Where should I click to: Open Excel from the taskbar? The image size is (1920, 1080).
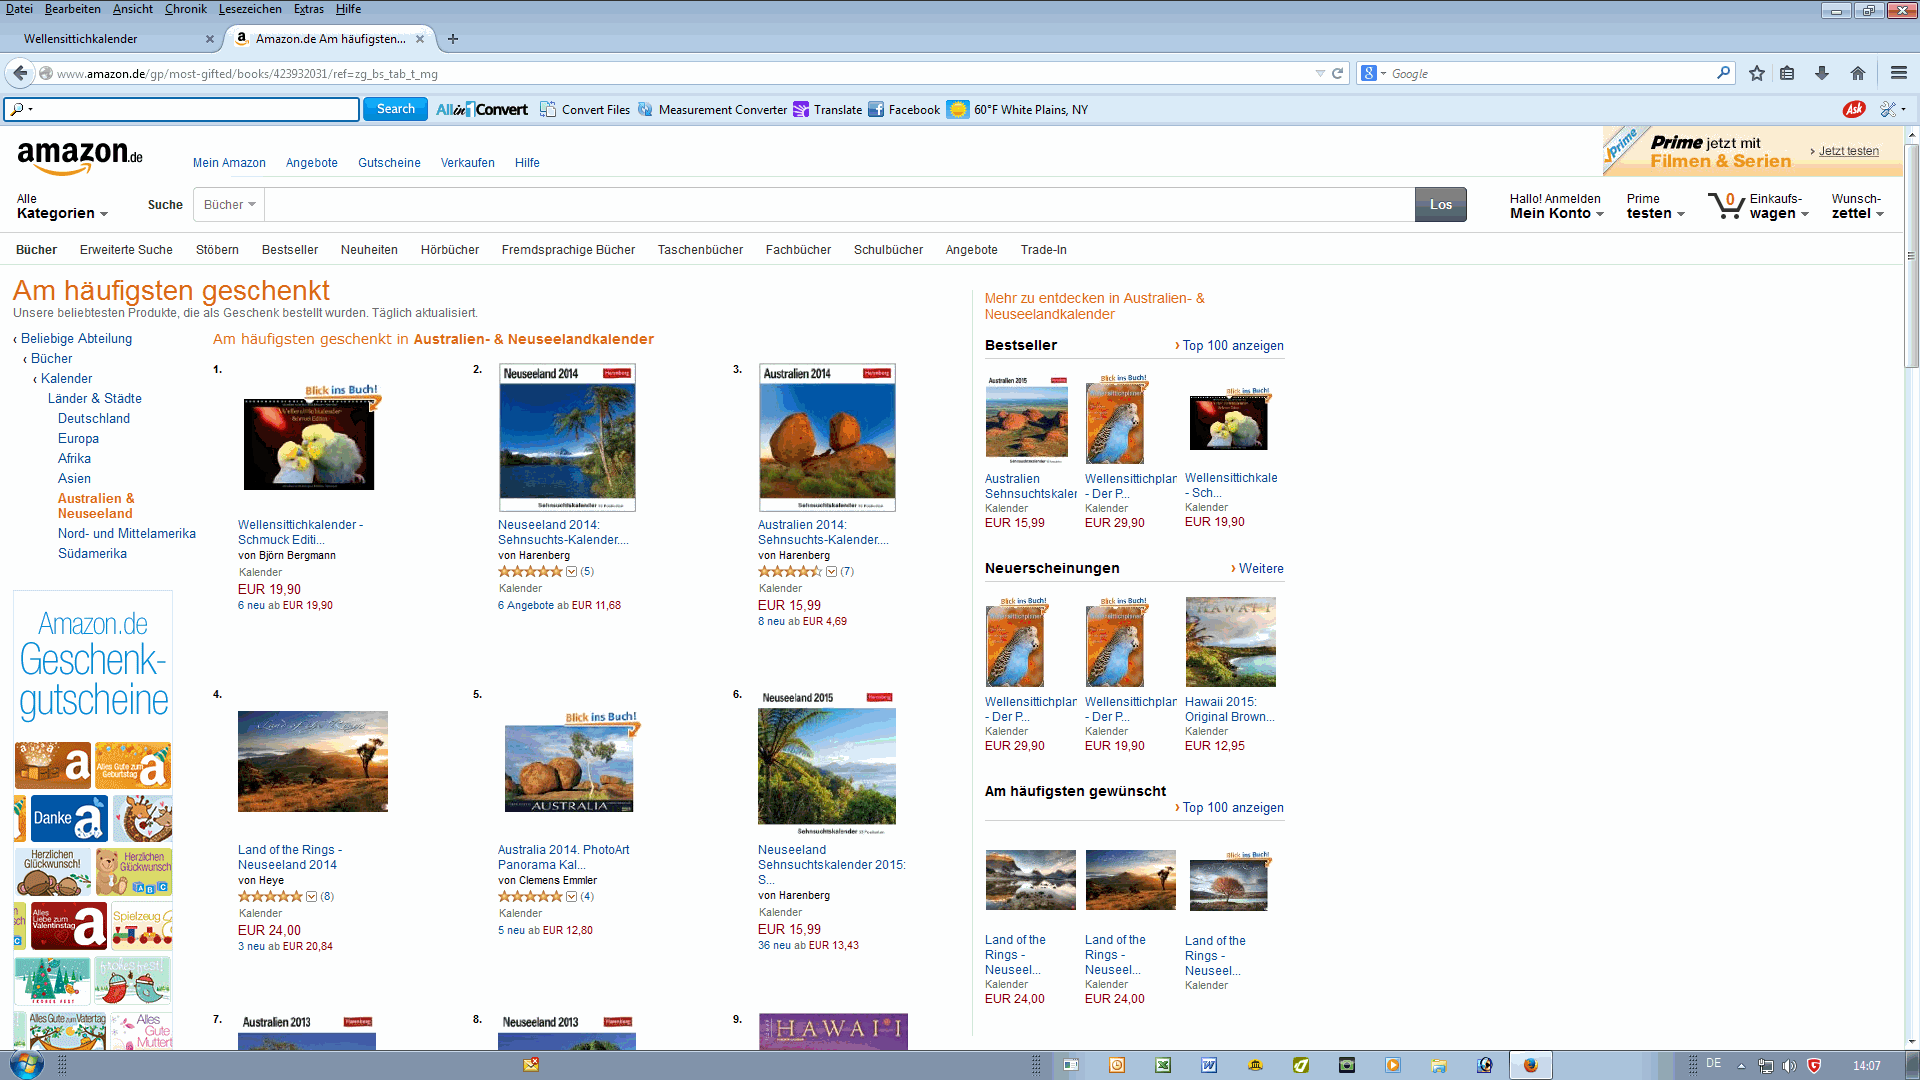(x=1163, y=1065)
